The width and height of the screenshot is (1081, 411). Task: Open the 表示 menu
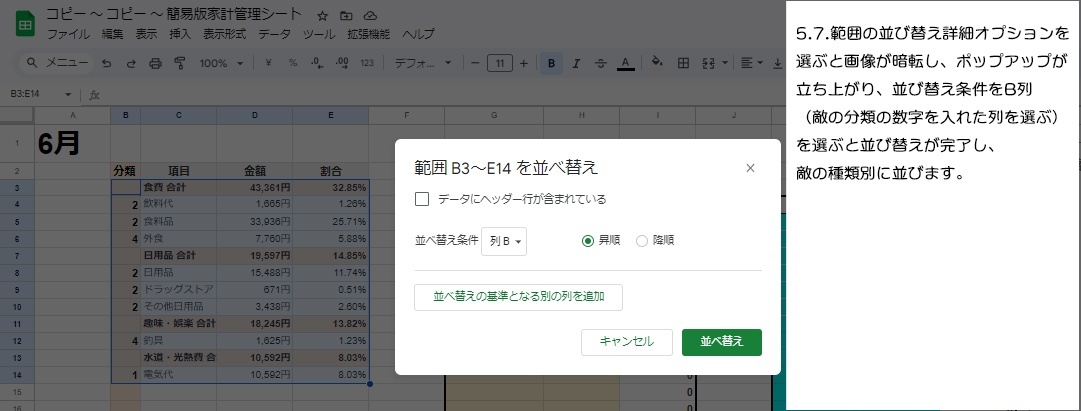tap(146, 34)
